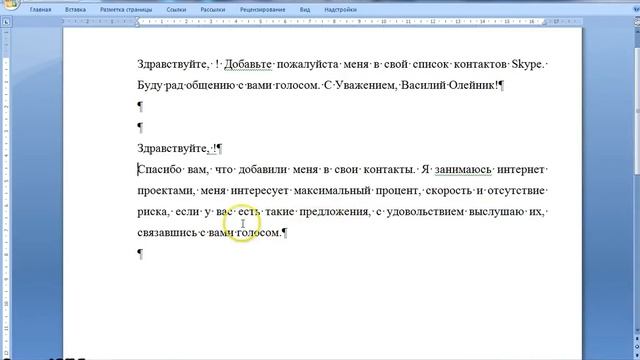Click the word "пожалуйста" in the first line
This screenshot has width=640, height=360.
click(308, 64)
